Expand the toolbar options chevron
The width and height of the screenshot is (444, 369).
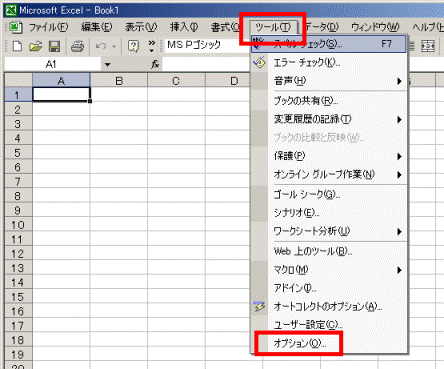152,46
